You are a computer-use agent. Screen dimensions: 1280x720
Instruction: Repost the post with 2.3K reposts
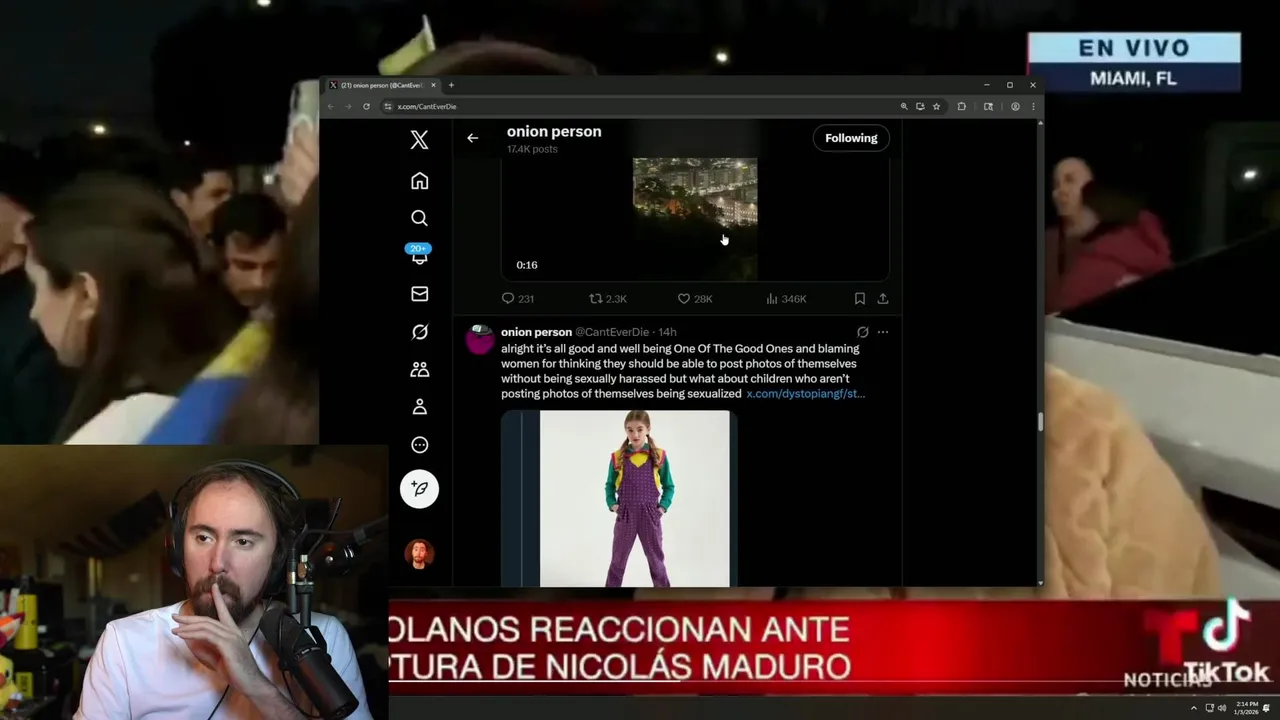click(608, 298)
